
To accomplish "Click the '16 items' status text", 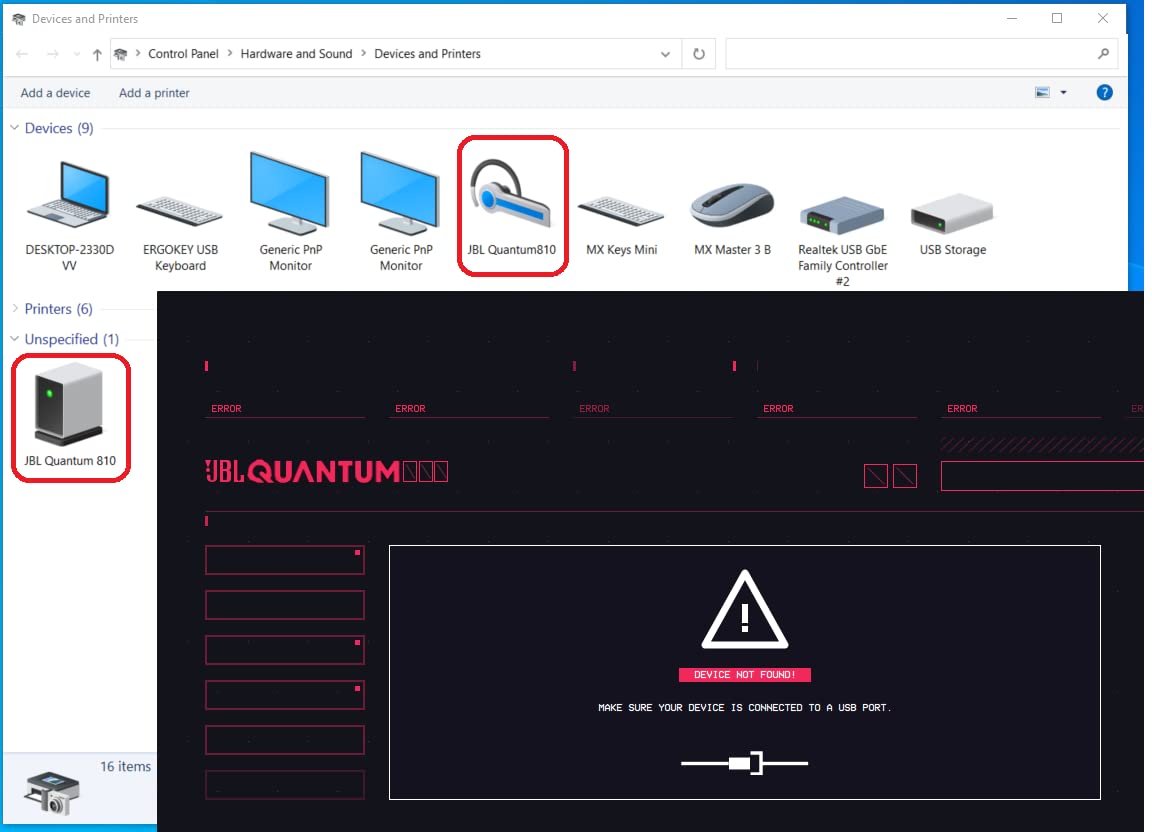I will tap(126, 766).
